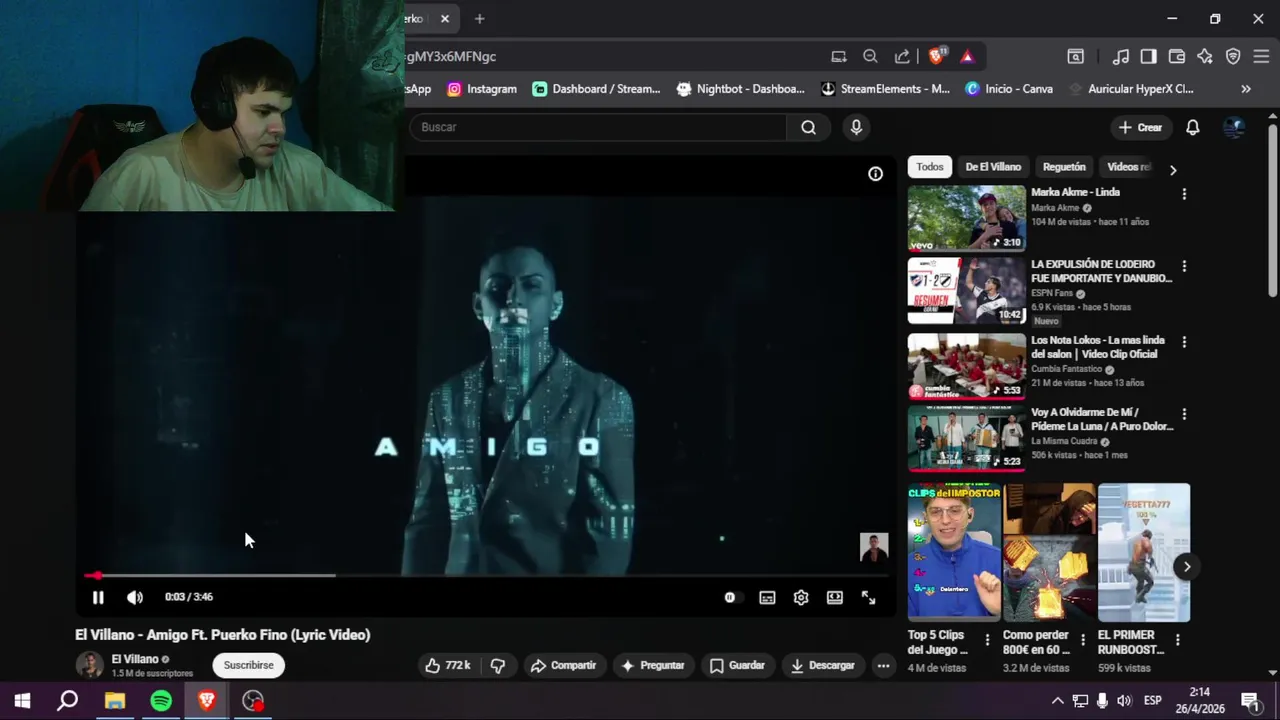
Task: Like the video with 772 k
Action: coord(447,665)
